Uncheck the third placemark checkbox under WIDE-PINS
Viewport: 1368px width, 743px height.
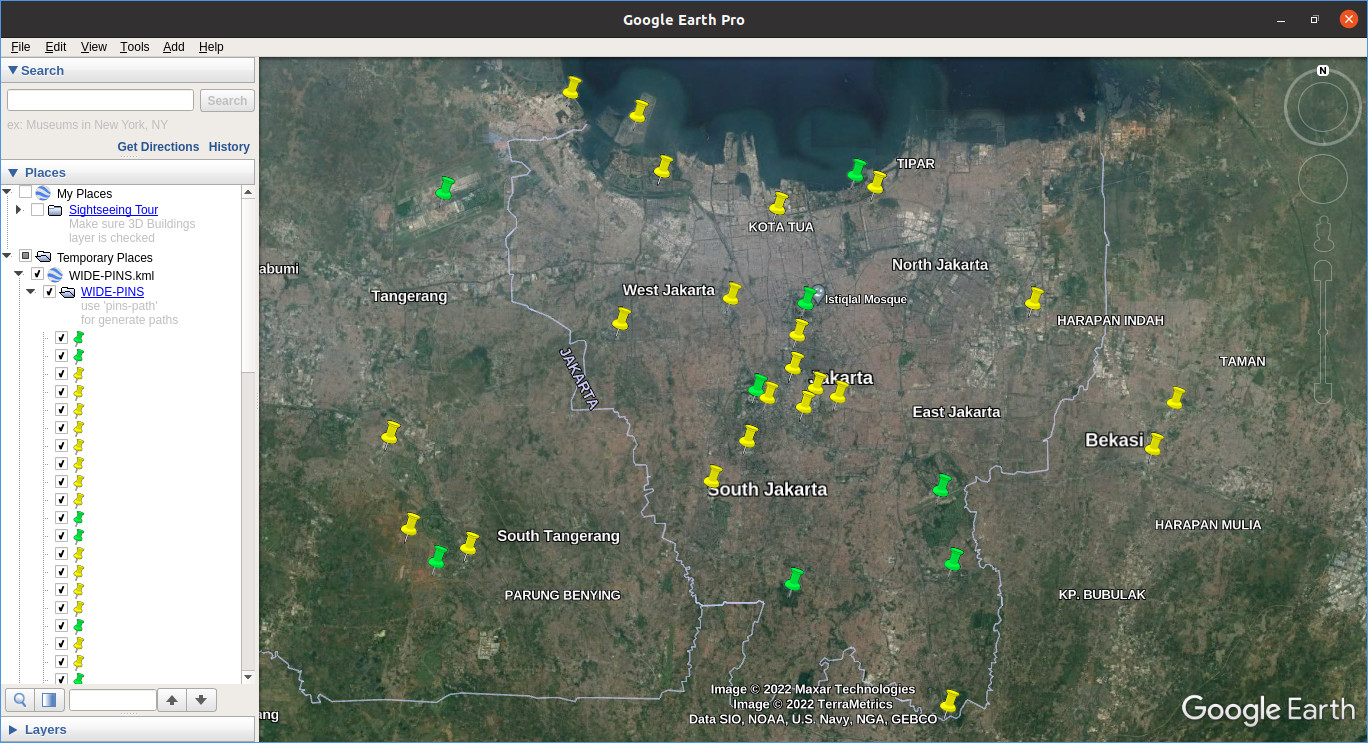(x=62, y=374)
